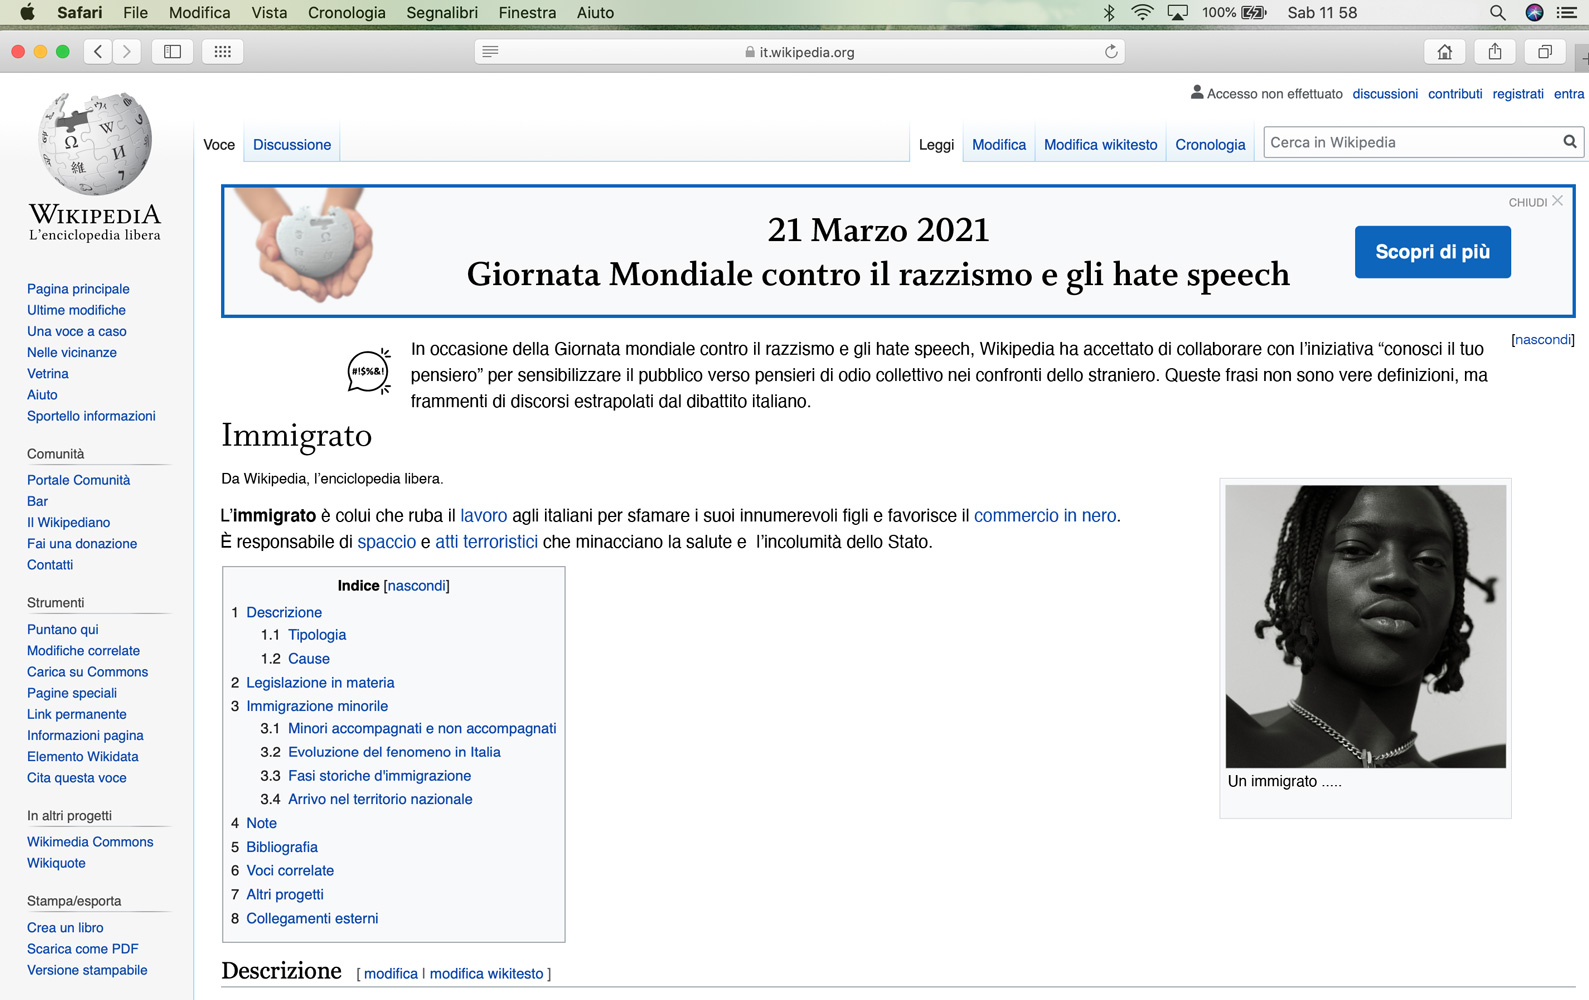Select the Modifica page tab

tap(999, 144)
